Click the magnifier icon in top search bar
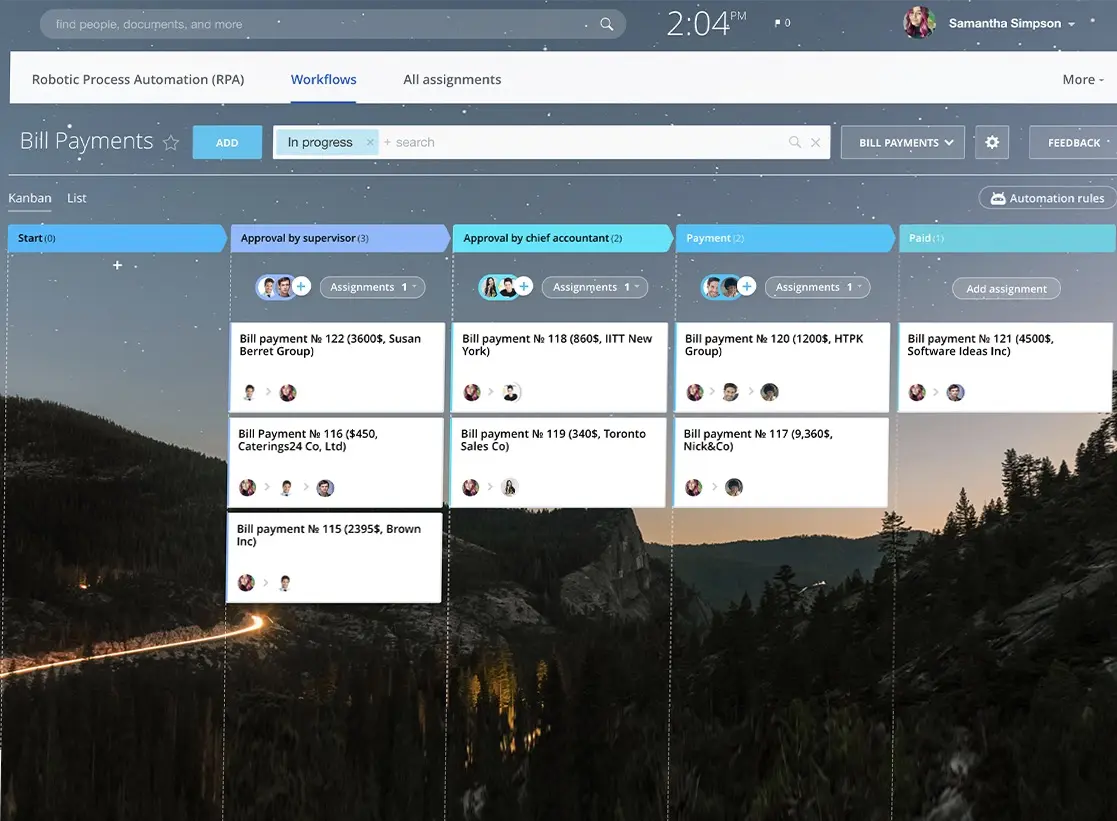 click(x=606, y=24)
